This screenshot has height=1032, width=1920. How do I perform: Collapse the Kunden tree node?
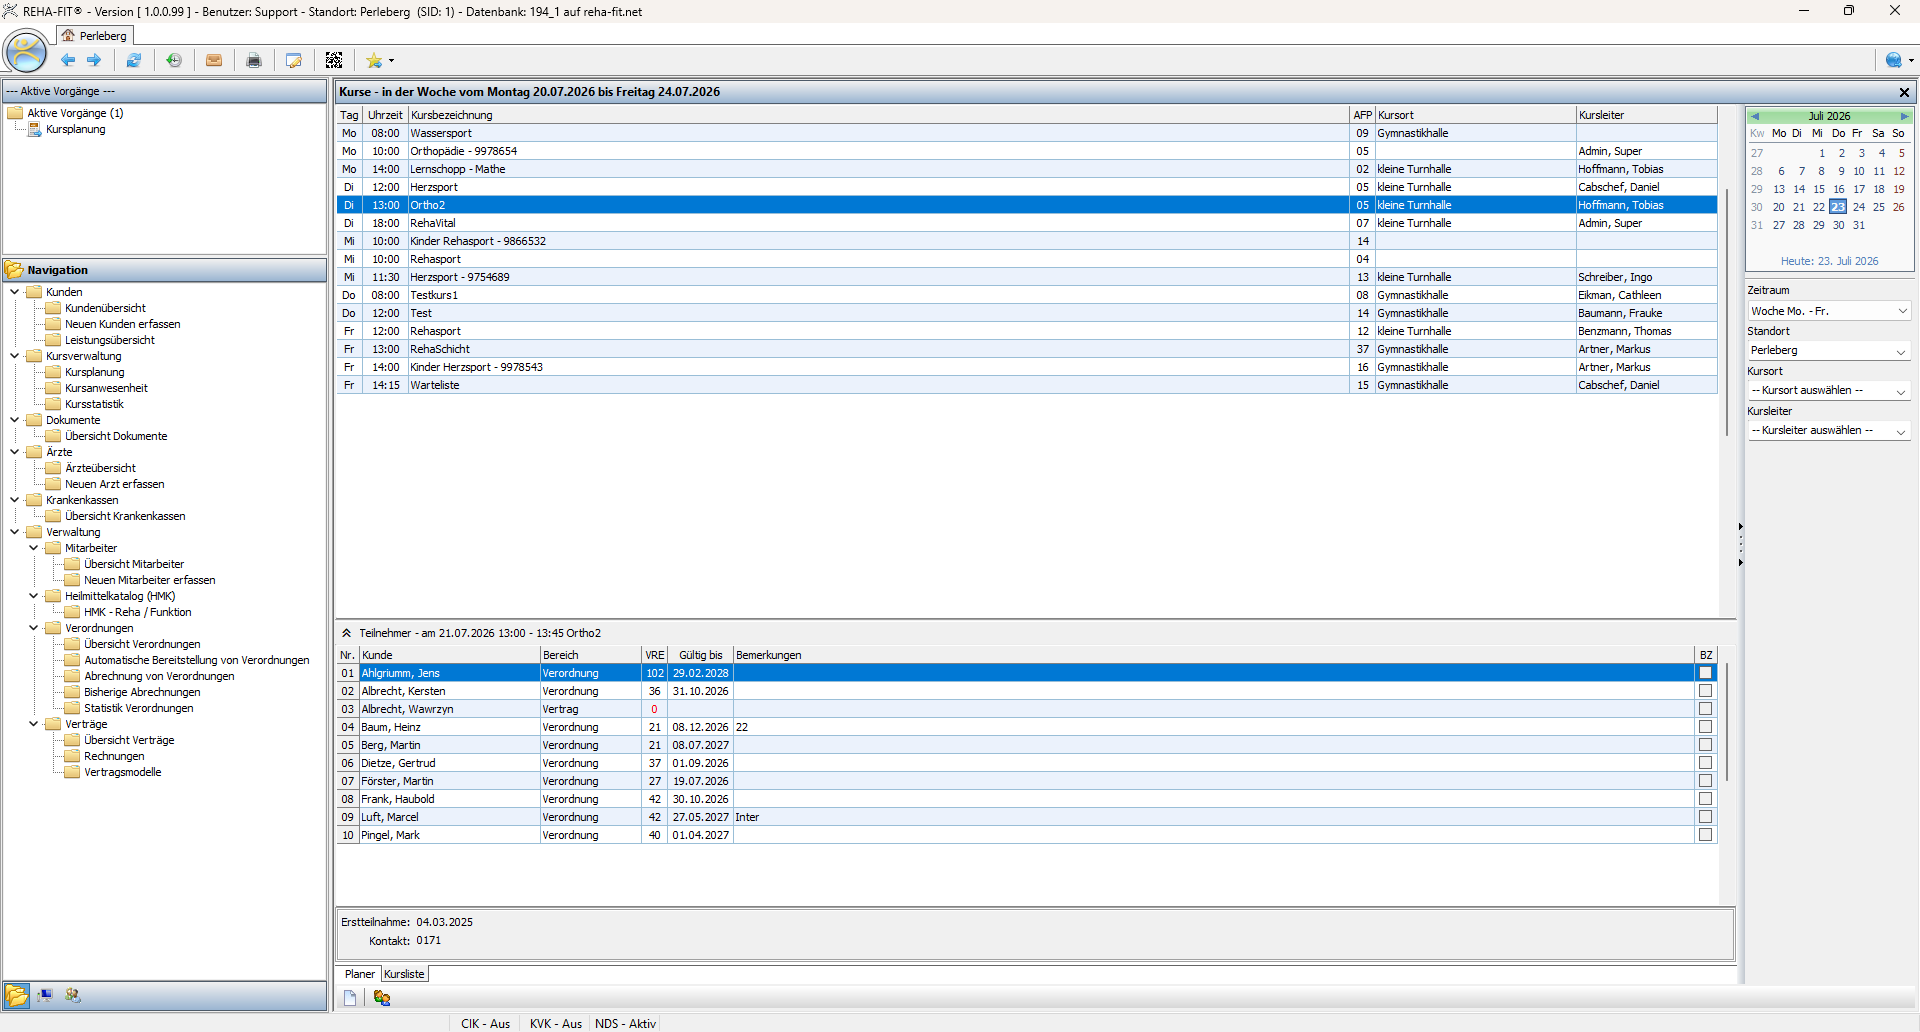(15, 292)
